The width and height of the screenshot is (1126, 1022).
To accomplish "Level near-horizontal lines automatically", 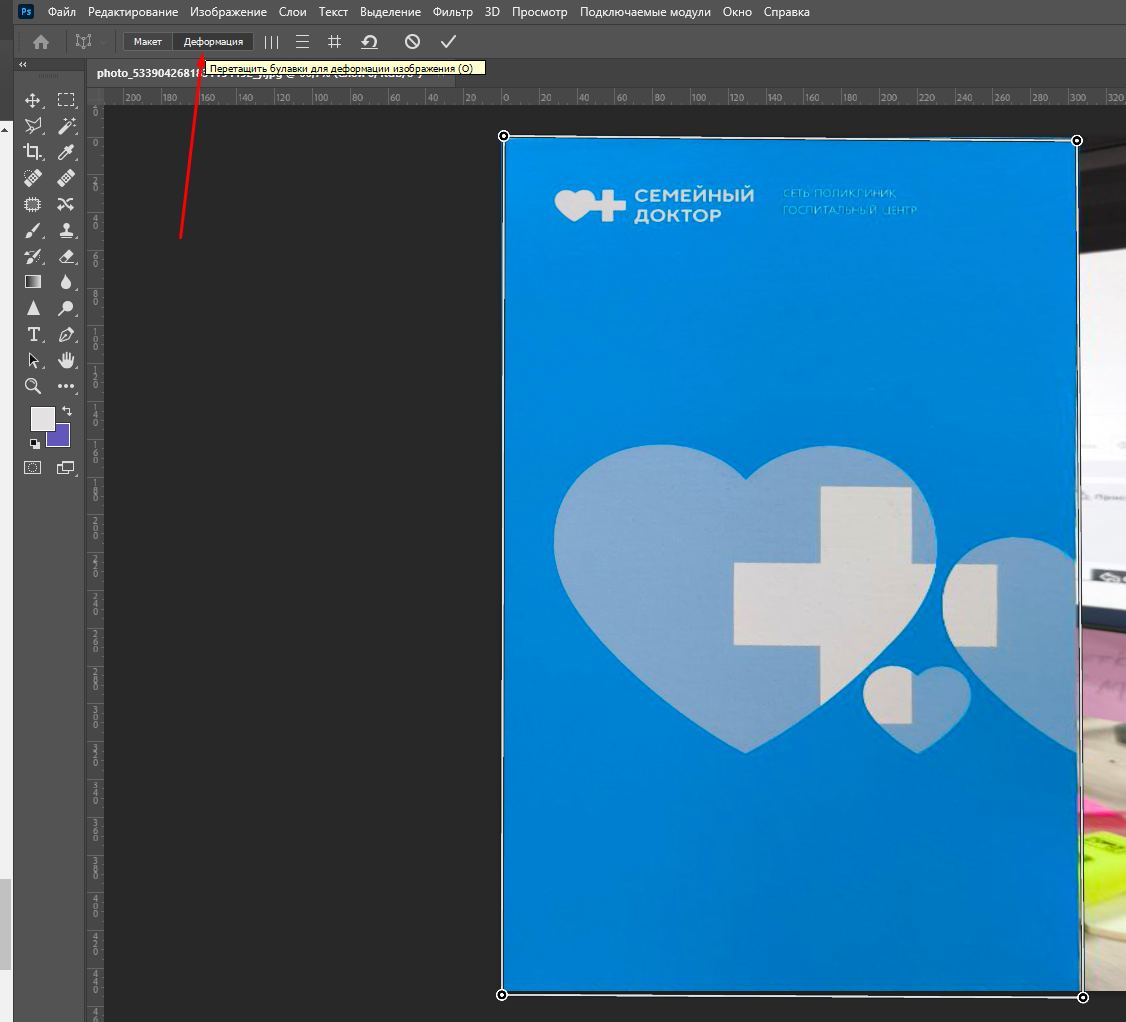I will coord(302,42).
